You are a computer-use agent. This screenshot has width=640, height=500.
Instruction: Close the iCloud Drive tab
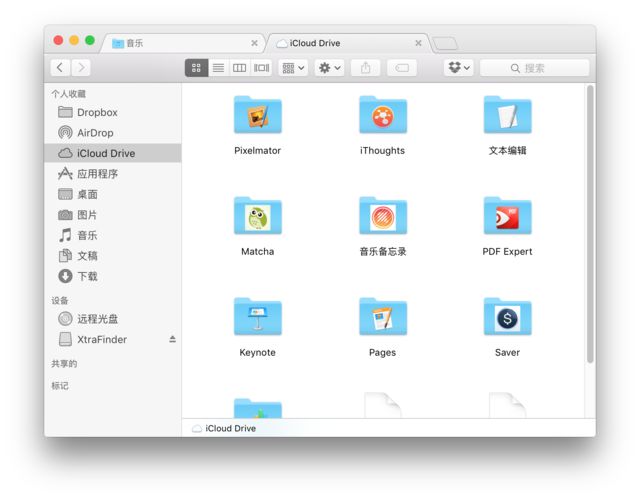tap(418, 43)
